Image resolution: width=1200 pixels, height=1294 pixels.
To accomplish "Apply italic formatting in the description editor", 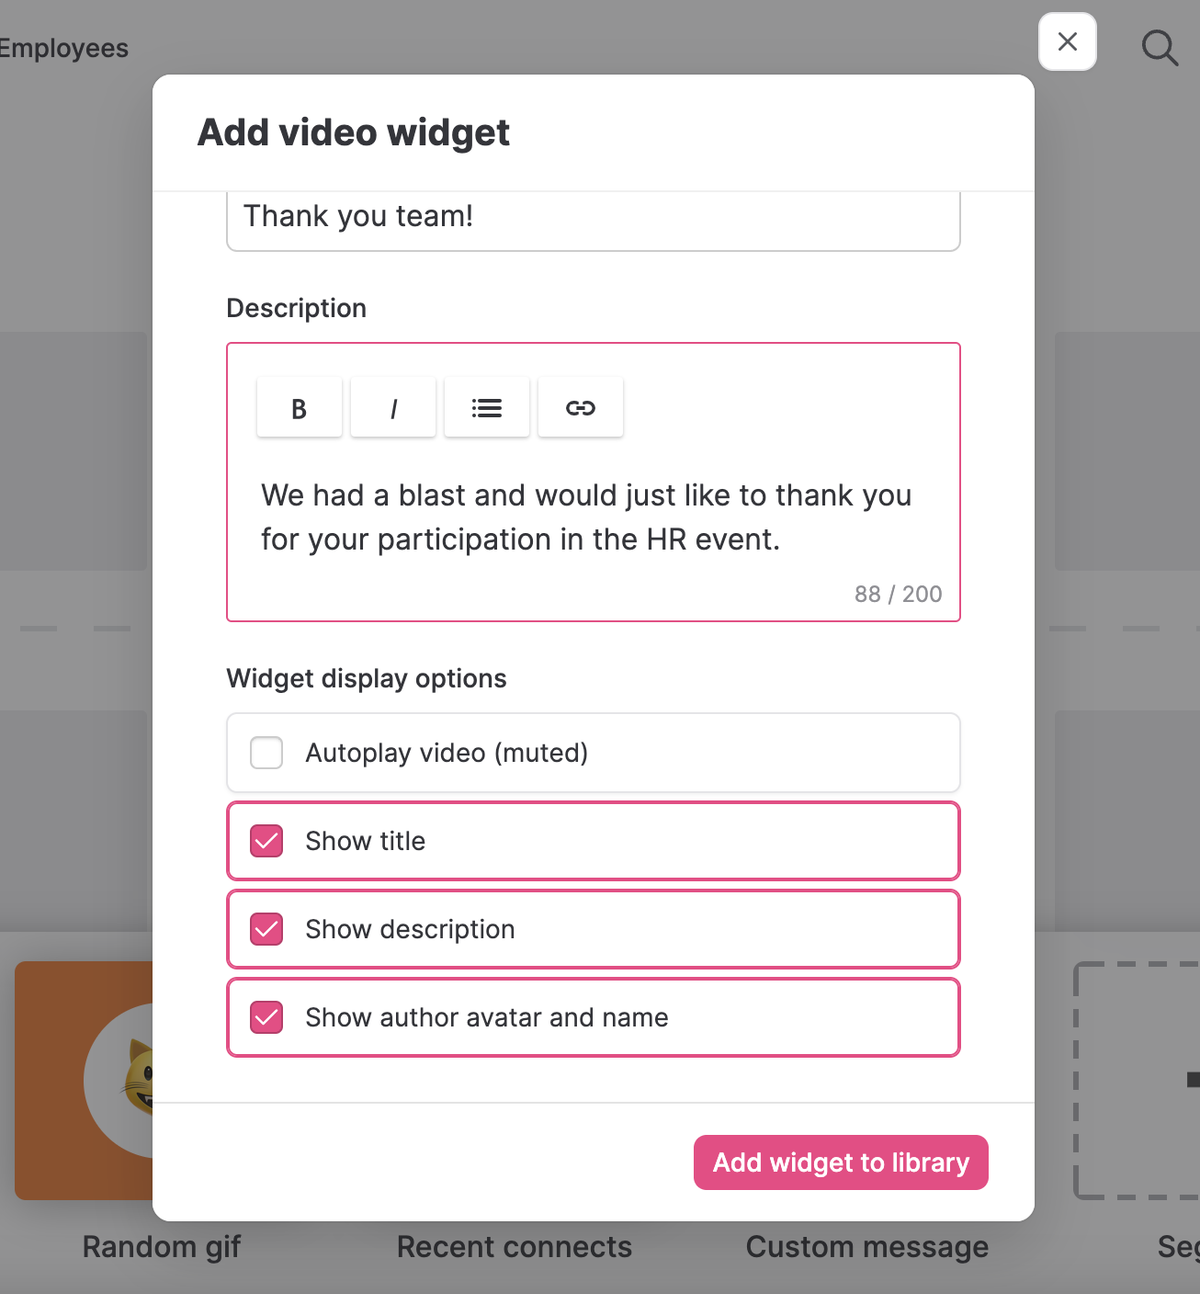I will point(393,408).
